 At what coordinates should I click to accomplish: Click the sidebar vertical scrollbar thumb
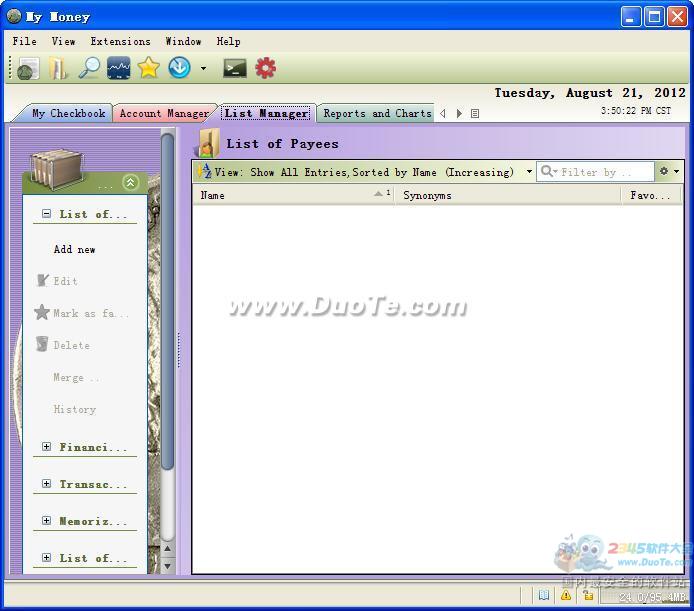tap(167, 301)
